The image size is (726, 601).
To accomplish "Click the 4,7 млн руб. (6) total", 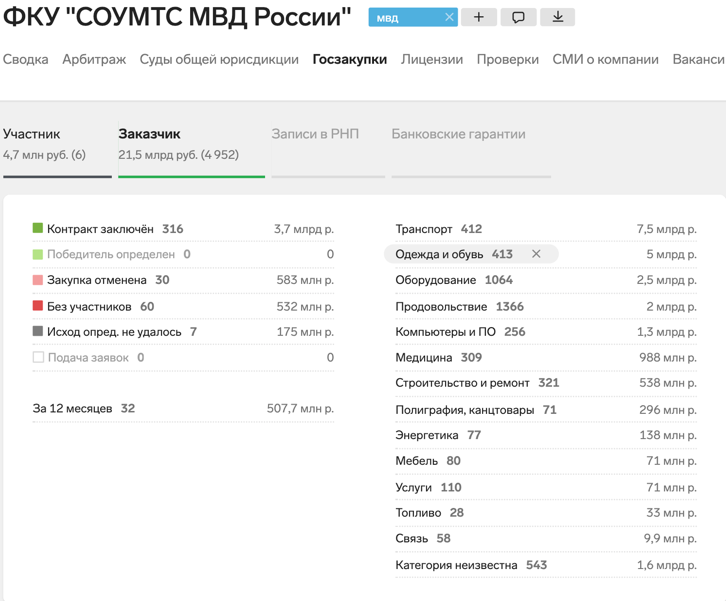I will point(44,155).
